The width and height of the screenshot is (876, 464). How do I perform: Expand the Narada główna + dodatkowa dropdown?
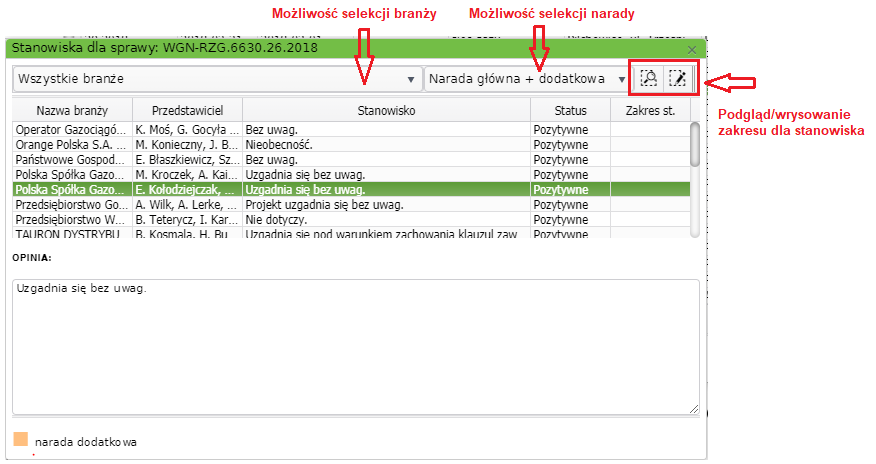(525, 79)
